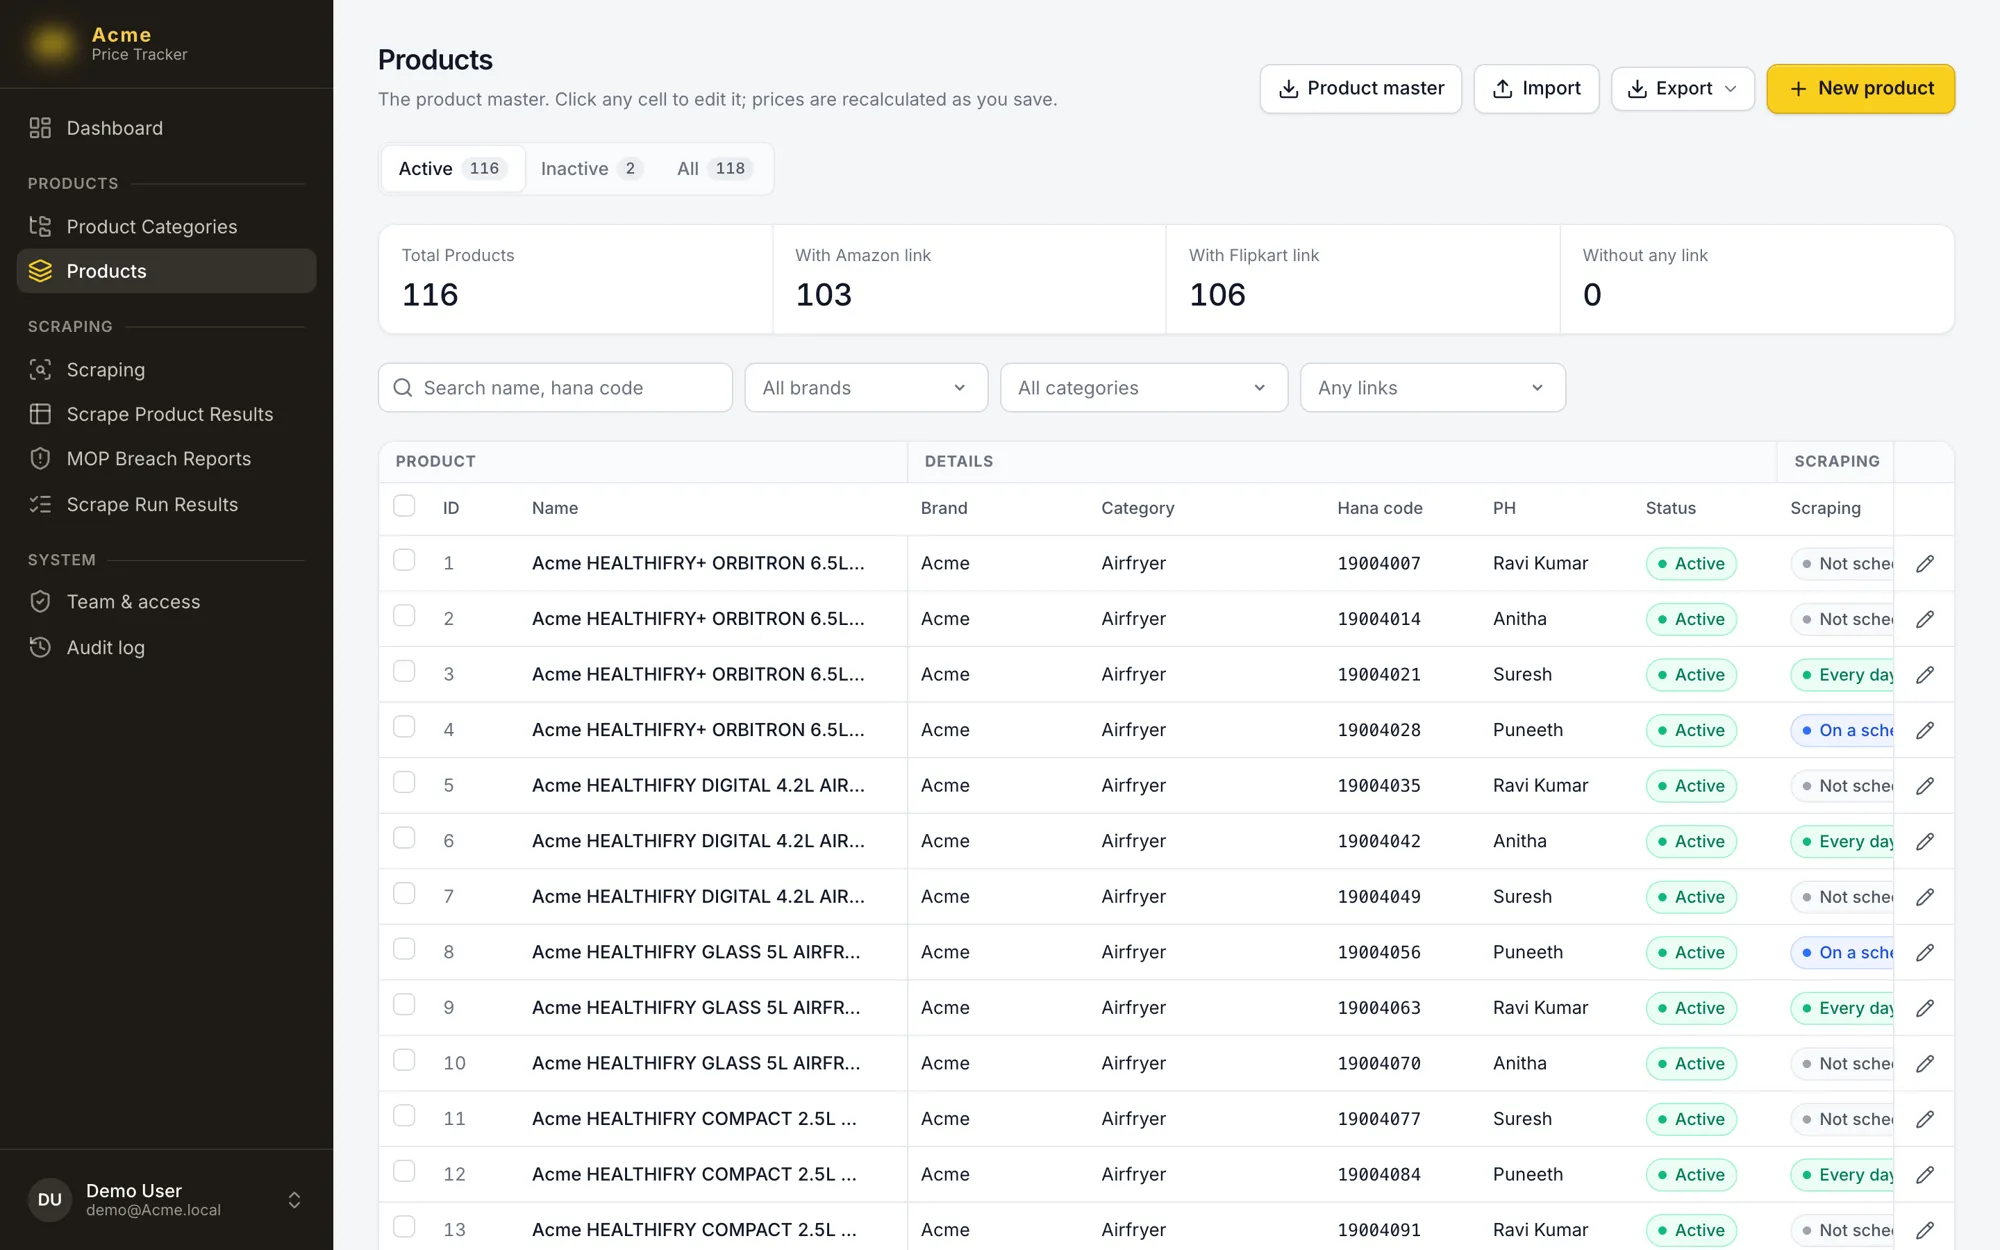The width and height of the screenshot is (2000, 1250).
Task: Open the Audit log page link
Action: pyautogui.click(x=167, y=647)
